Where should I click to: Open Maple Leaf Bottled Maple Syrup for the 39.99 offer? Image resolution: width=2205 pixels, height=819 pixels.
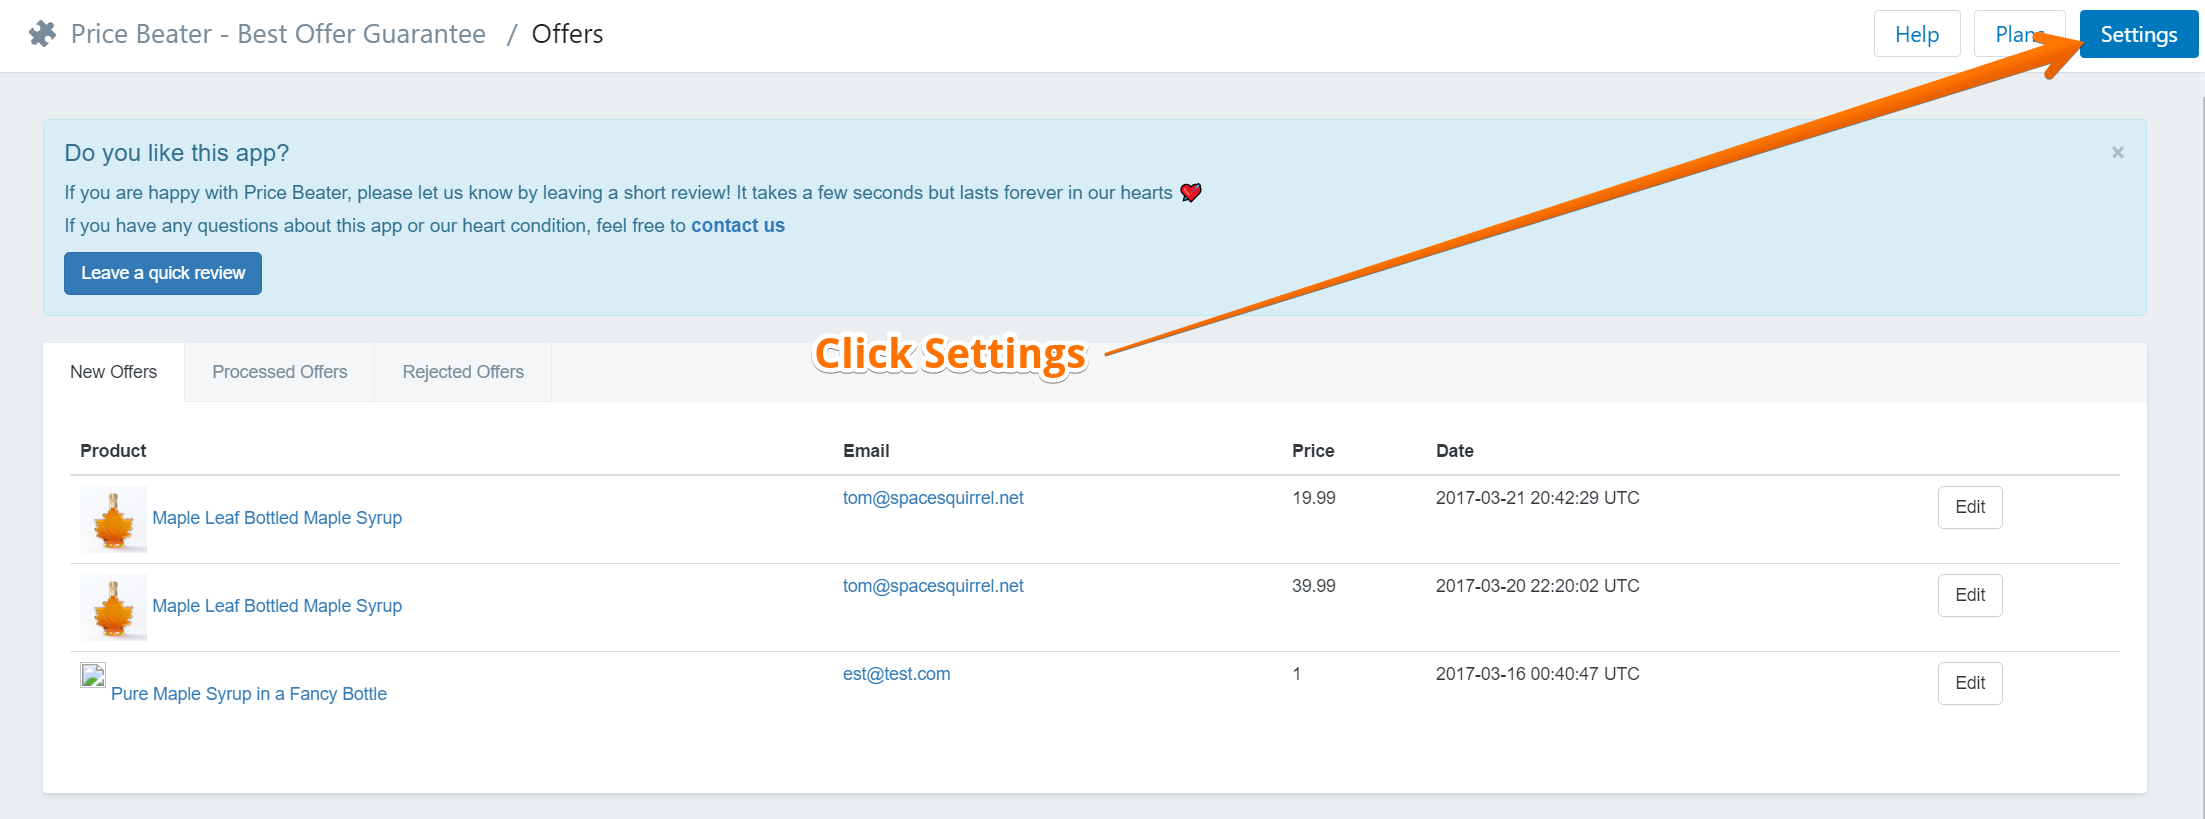(x=277, y=606)
